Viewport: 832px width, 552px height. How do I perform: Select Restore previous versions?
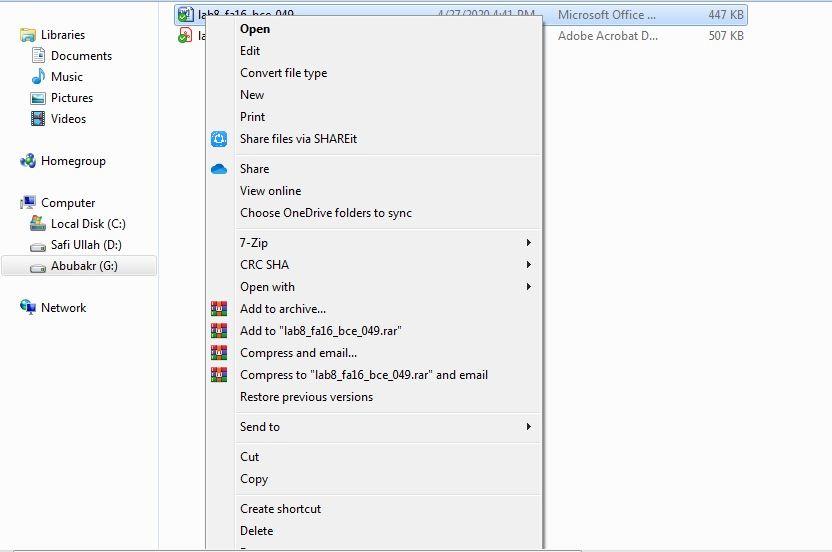pos(306,396)
